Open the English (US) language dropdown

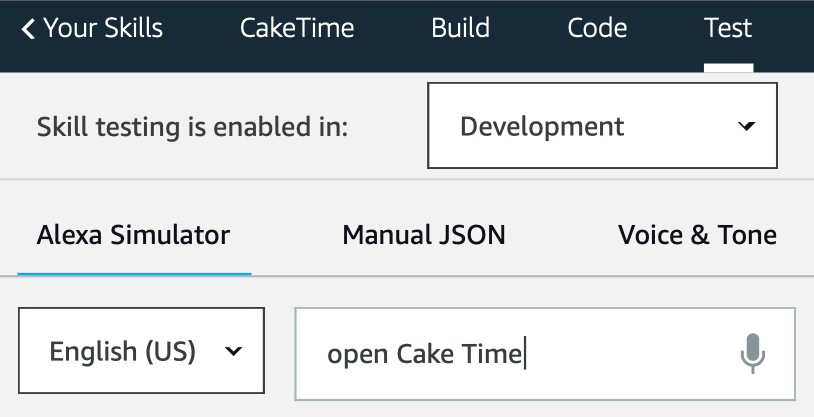141,351
